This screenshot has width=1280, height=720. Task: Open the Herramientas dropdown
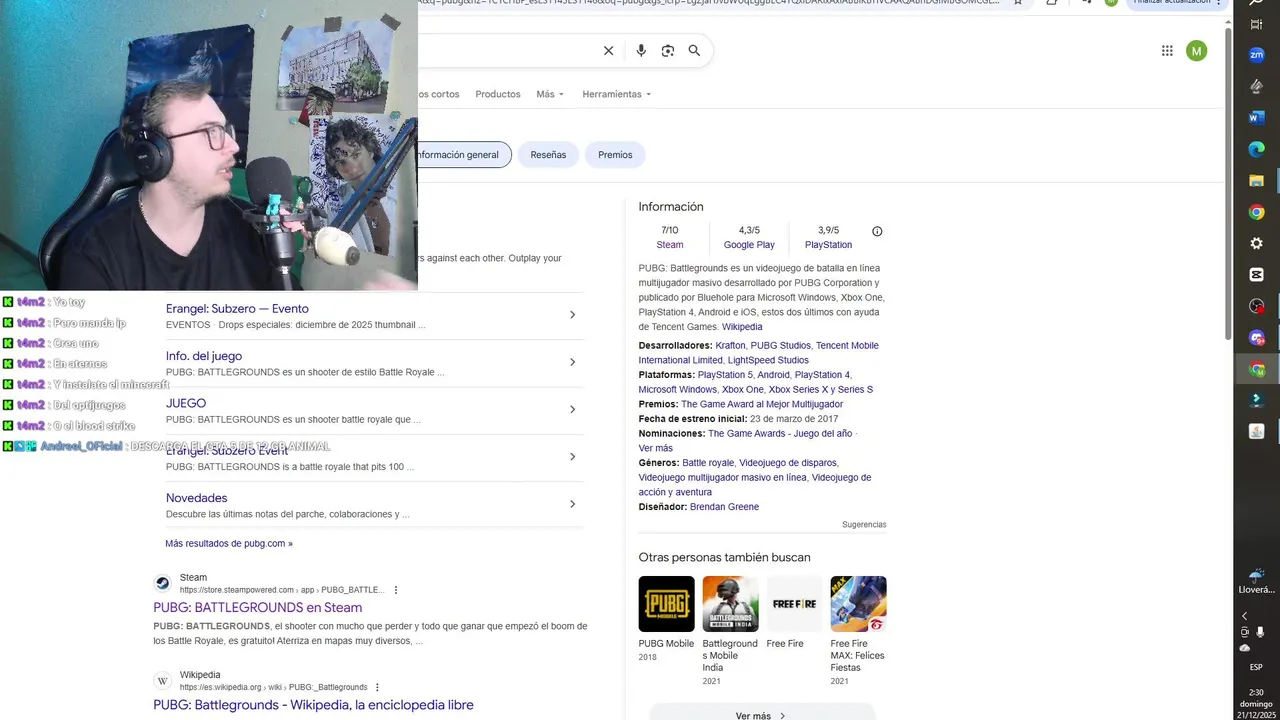point(617,94)
